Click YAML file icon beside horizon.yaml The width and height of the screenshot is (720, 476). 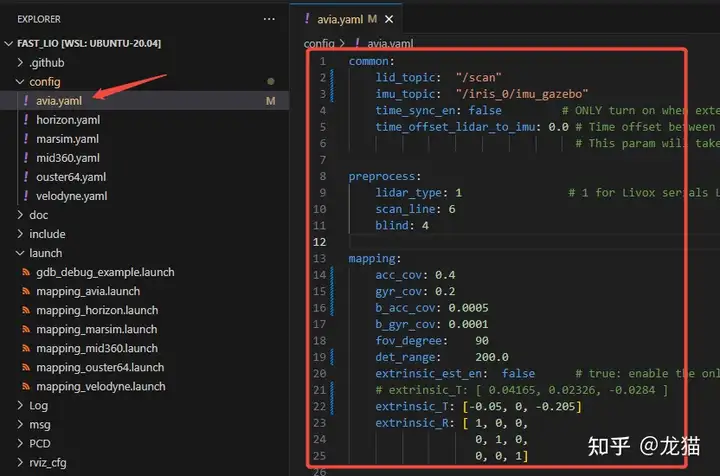pos(26,120)
